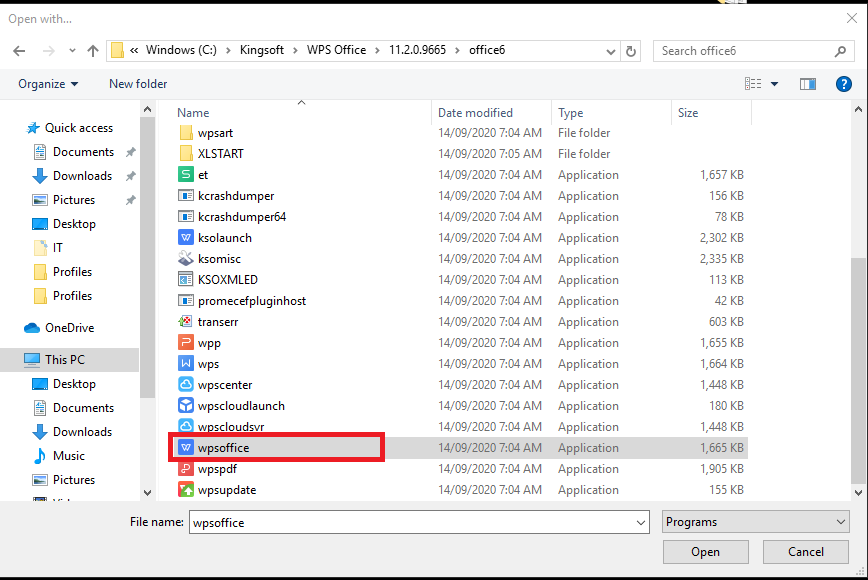Click the Search office6 field
Viewport: 868px width, 580px height.
pos(751,51)
